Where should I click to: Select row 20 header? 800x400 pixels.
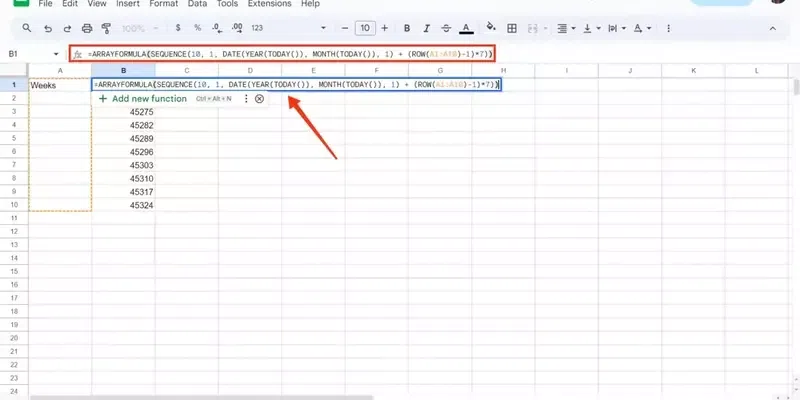click(14, 338)
